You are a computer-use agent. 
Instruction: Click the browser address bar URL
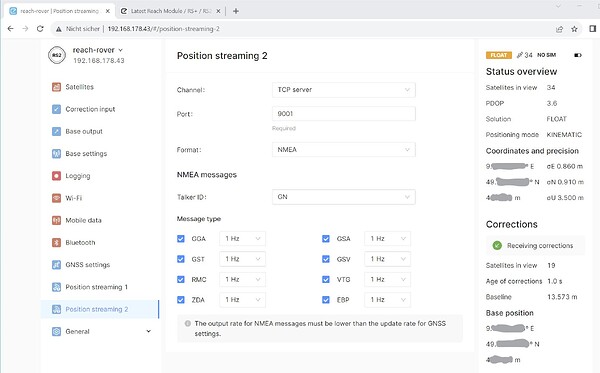163,29
